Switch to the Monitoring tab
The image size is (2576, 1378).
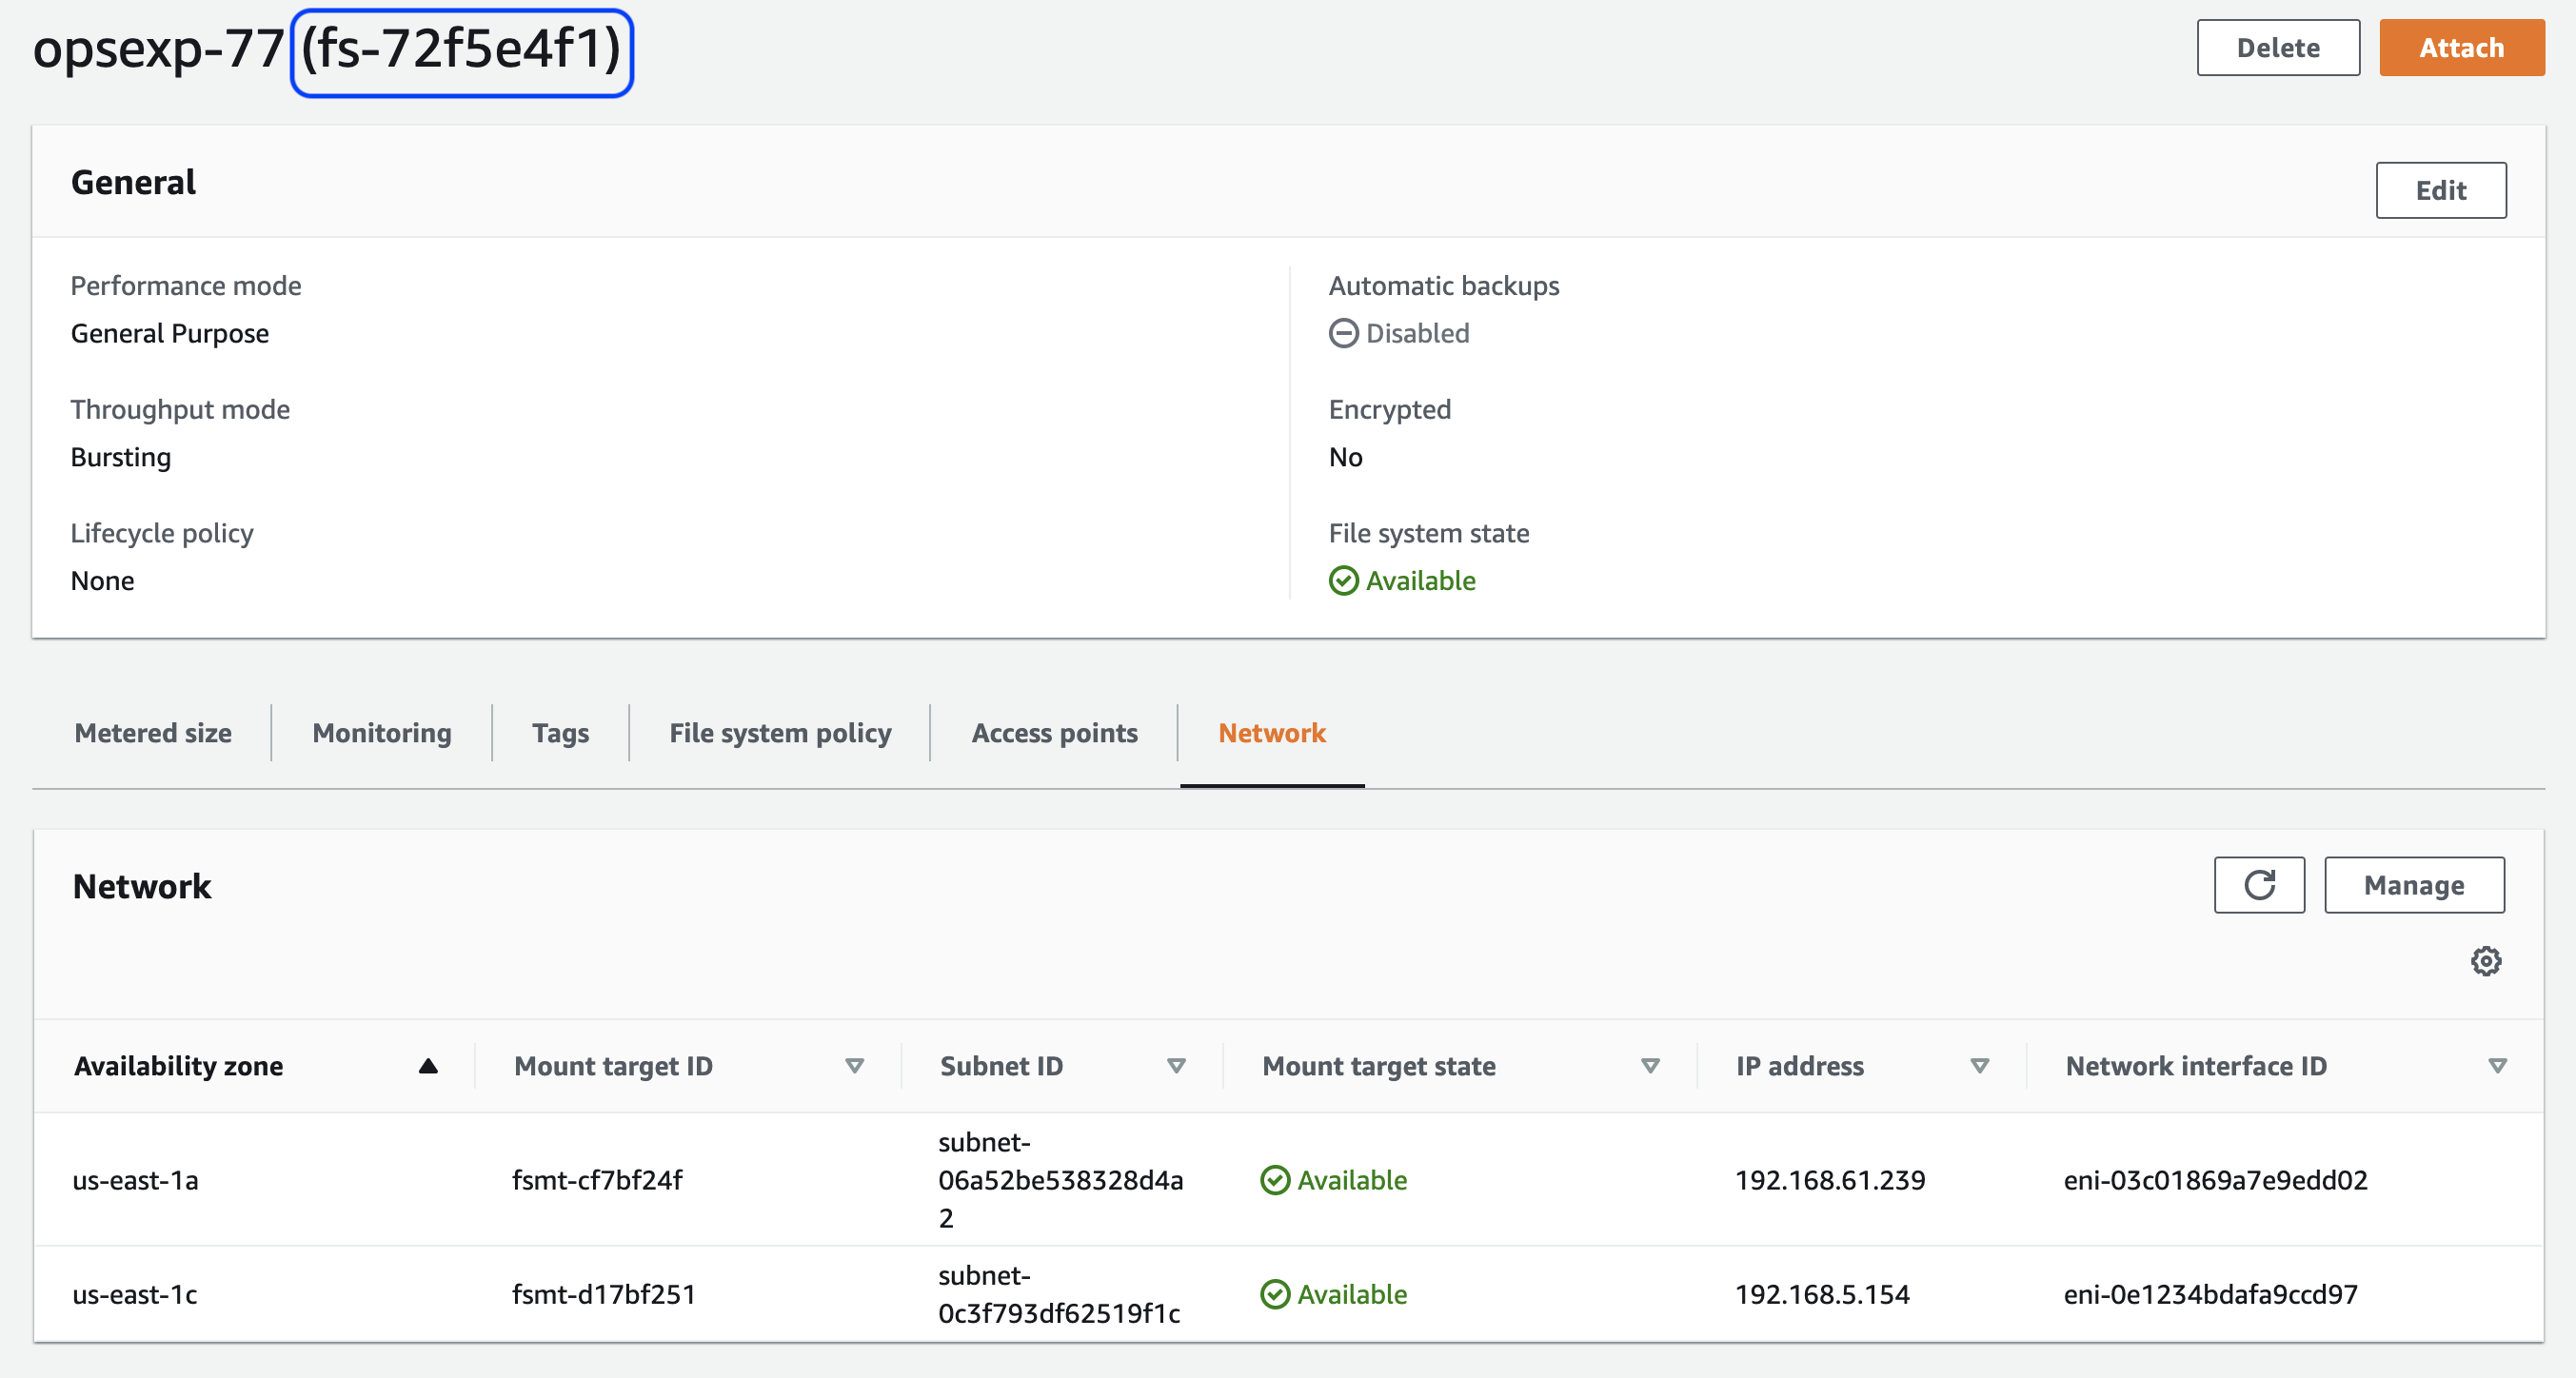pos(381,733)
